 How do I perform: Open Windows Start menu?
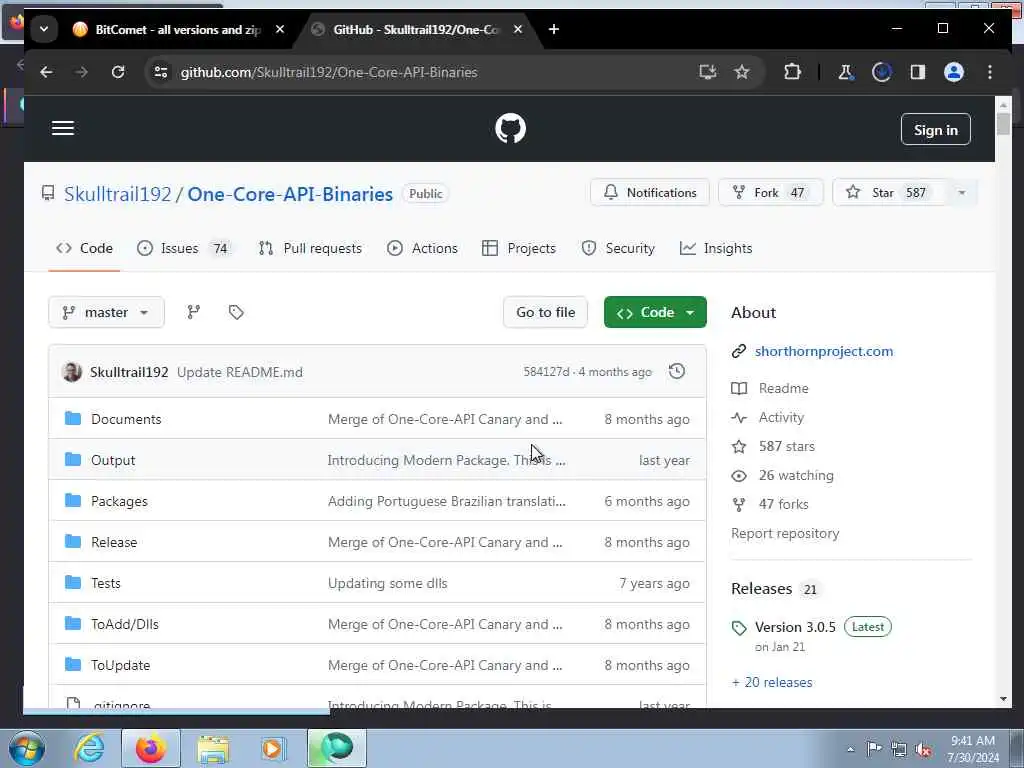27,748
